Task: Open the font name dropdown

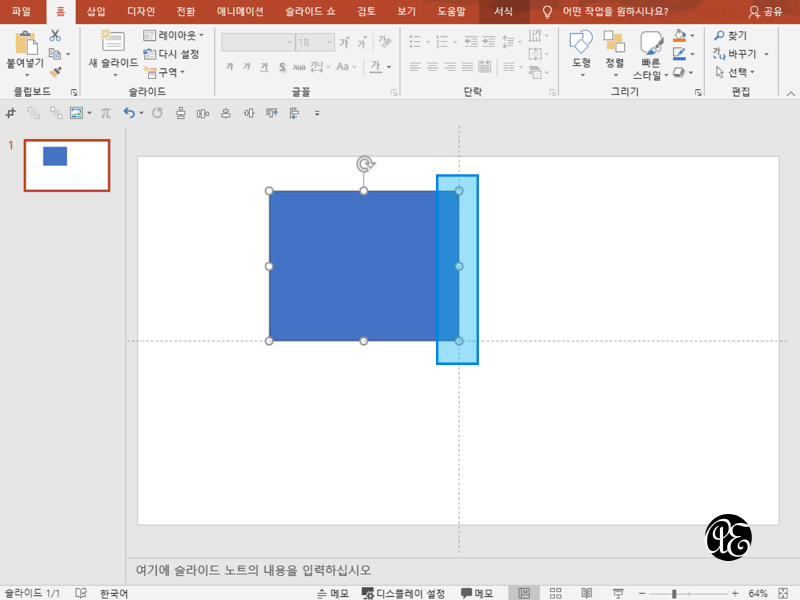Action: 289,42
